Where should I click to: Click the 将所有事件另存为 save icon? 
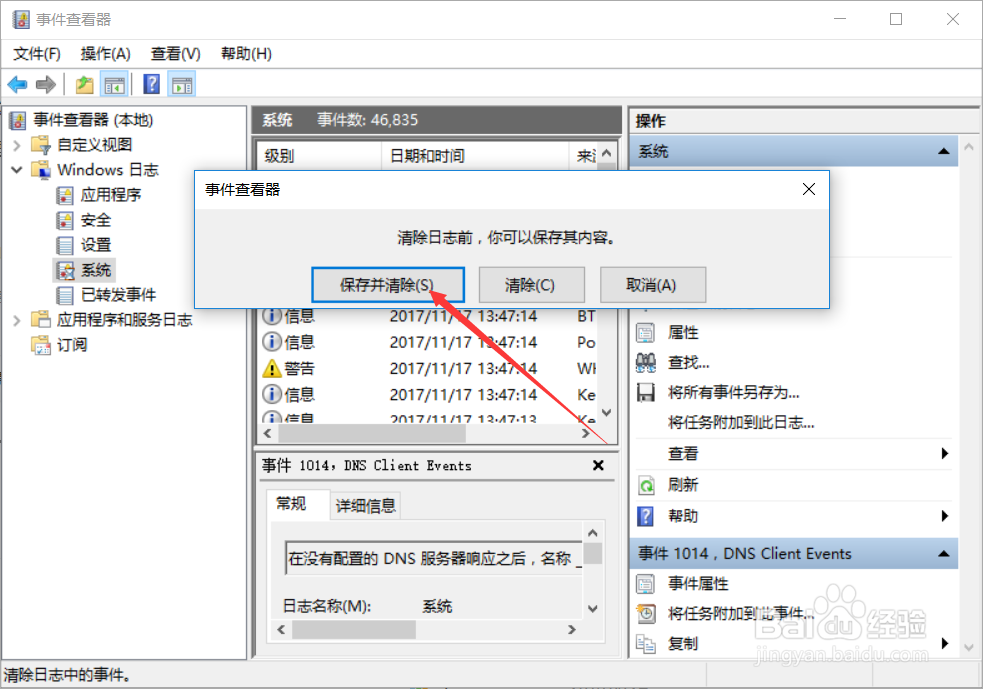[644, 394]
